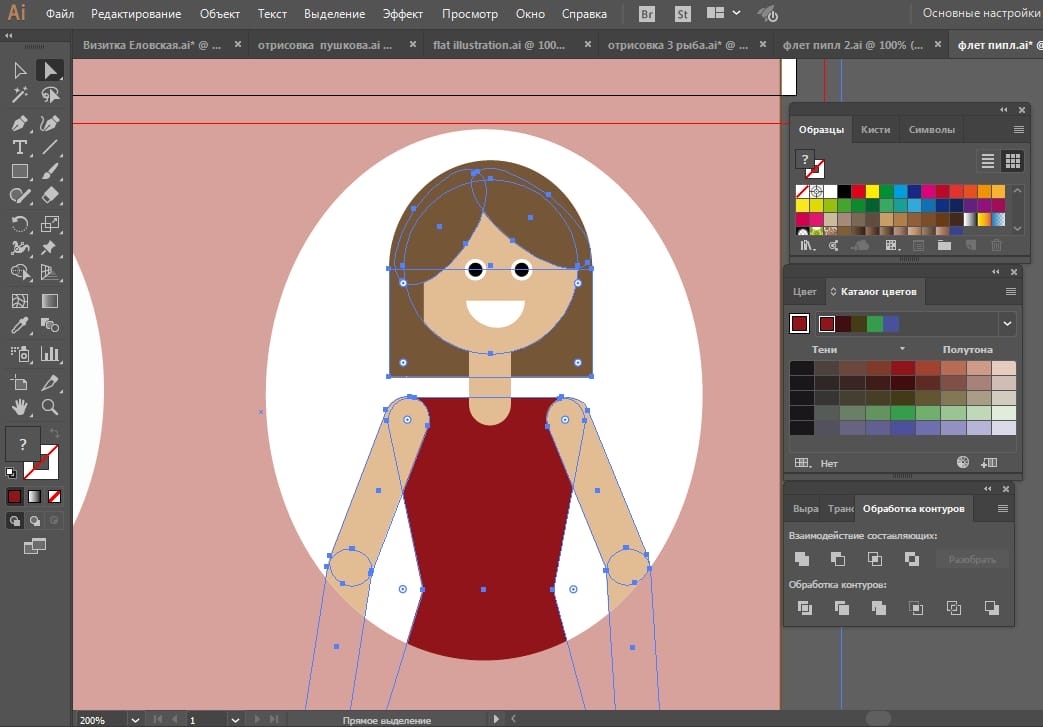Switch swatches panel to thumbnail view
This screenshot has height=727, width=1043.
pyautogui.click(x=1011, y=160)
